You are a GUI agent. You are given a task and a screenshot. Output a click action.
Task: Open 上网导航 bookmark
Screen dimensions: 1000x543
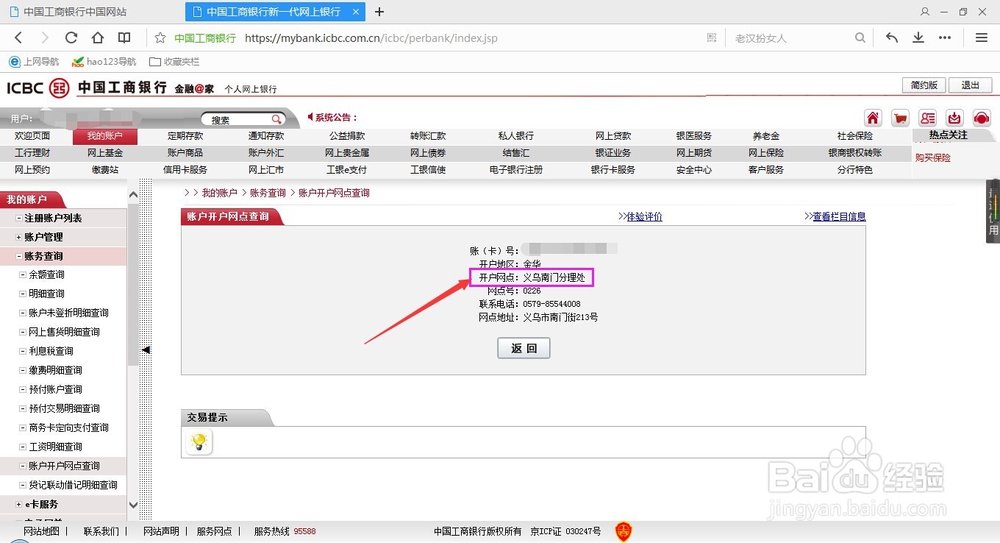[x=34, y=62]
